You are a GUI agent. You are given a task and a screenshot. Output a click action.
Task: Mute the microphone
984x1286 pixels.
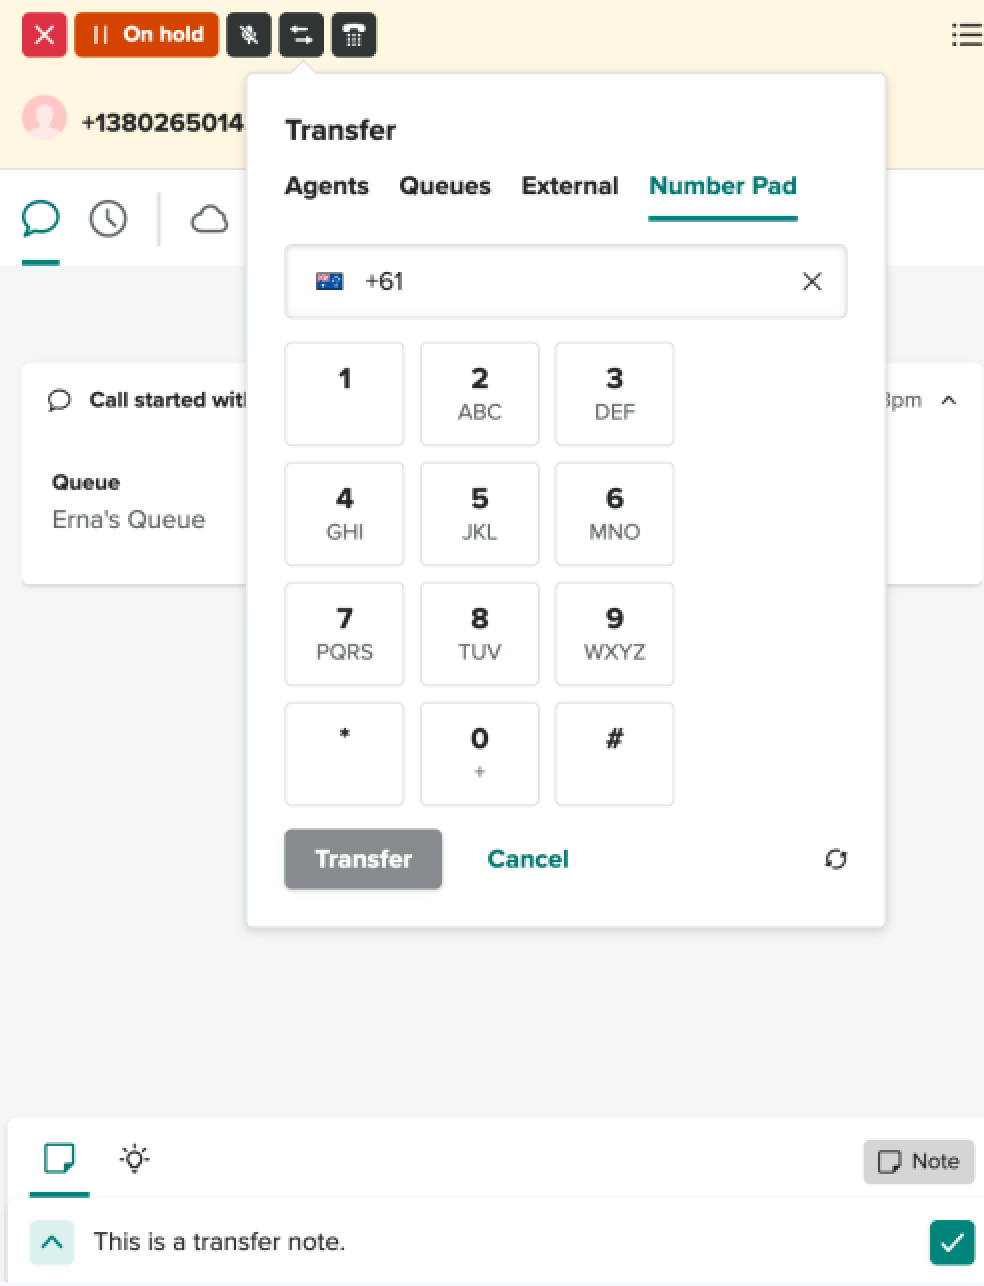249,35
